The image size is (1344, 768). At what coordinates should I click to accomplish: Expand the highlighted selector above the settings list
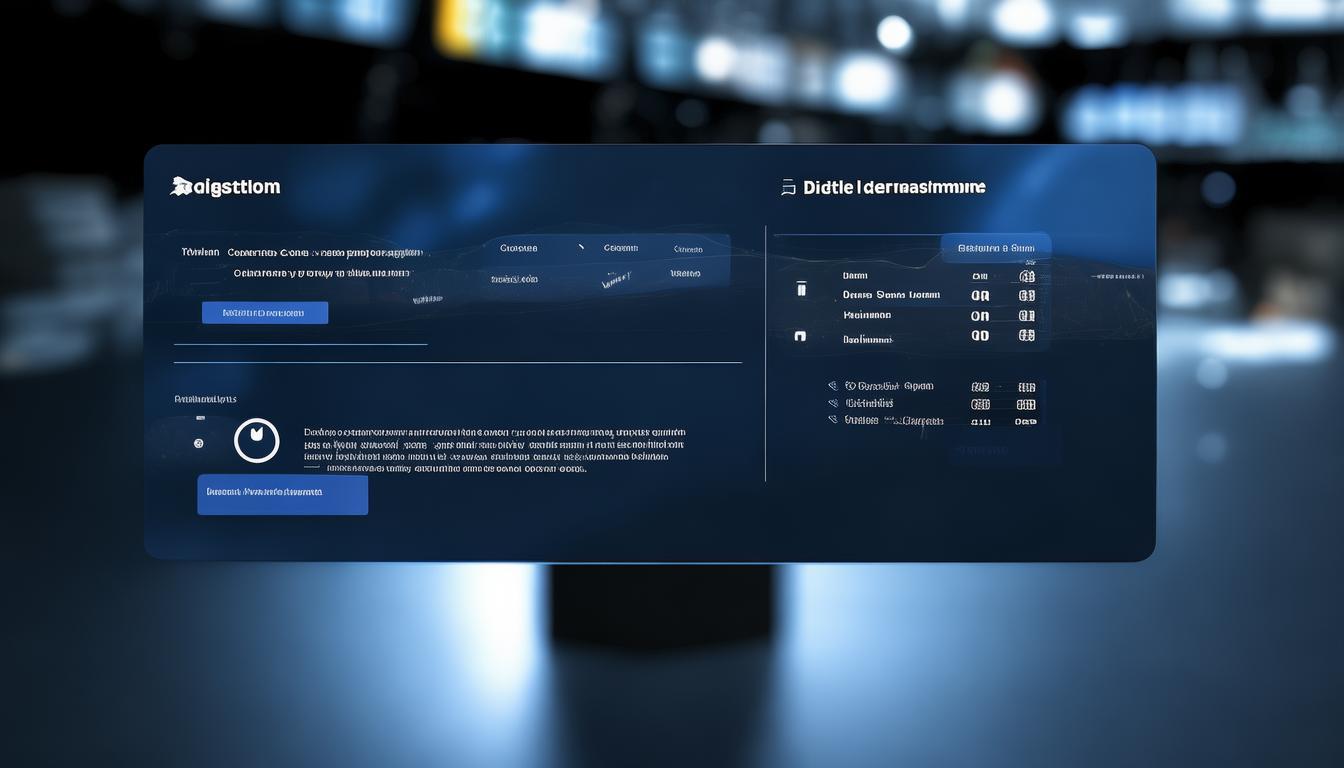point(995,247)
